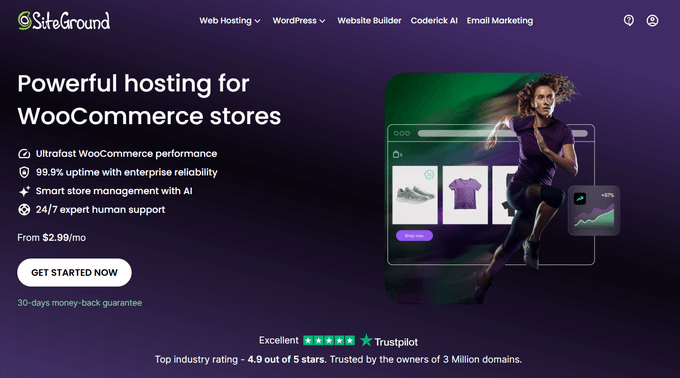The width and height of the screenshot is (680, 378).
Task: Click the 'Excellent' rating text
Action: [x=278, y=340]
